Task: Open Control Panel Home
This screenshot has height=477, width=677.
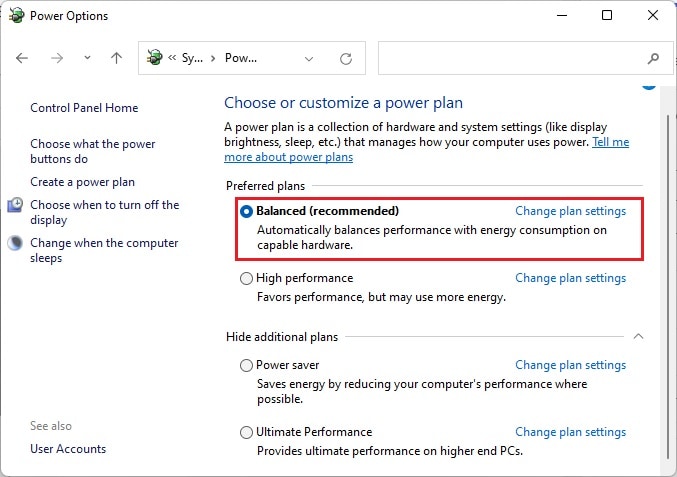Action: (x=84, y=108)
